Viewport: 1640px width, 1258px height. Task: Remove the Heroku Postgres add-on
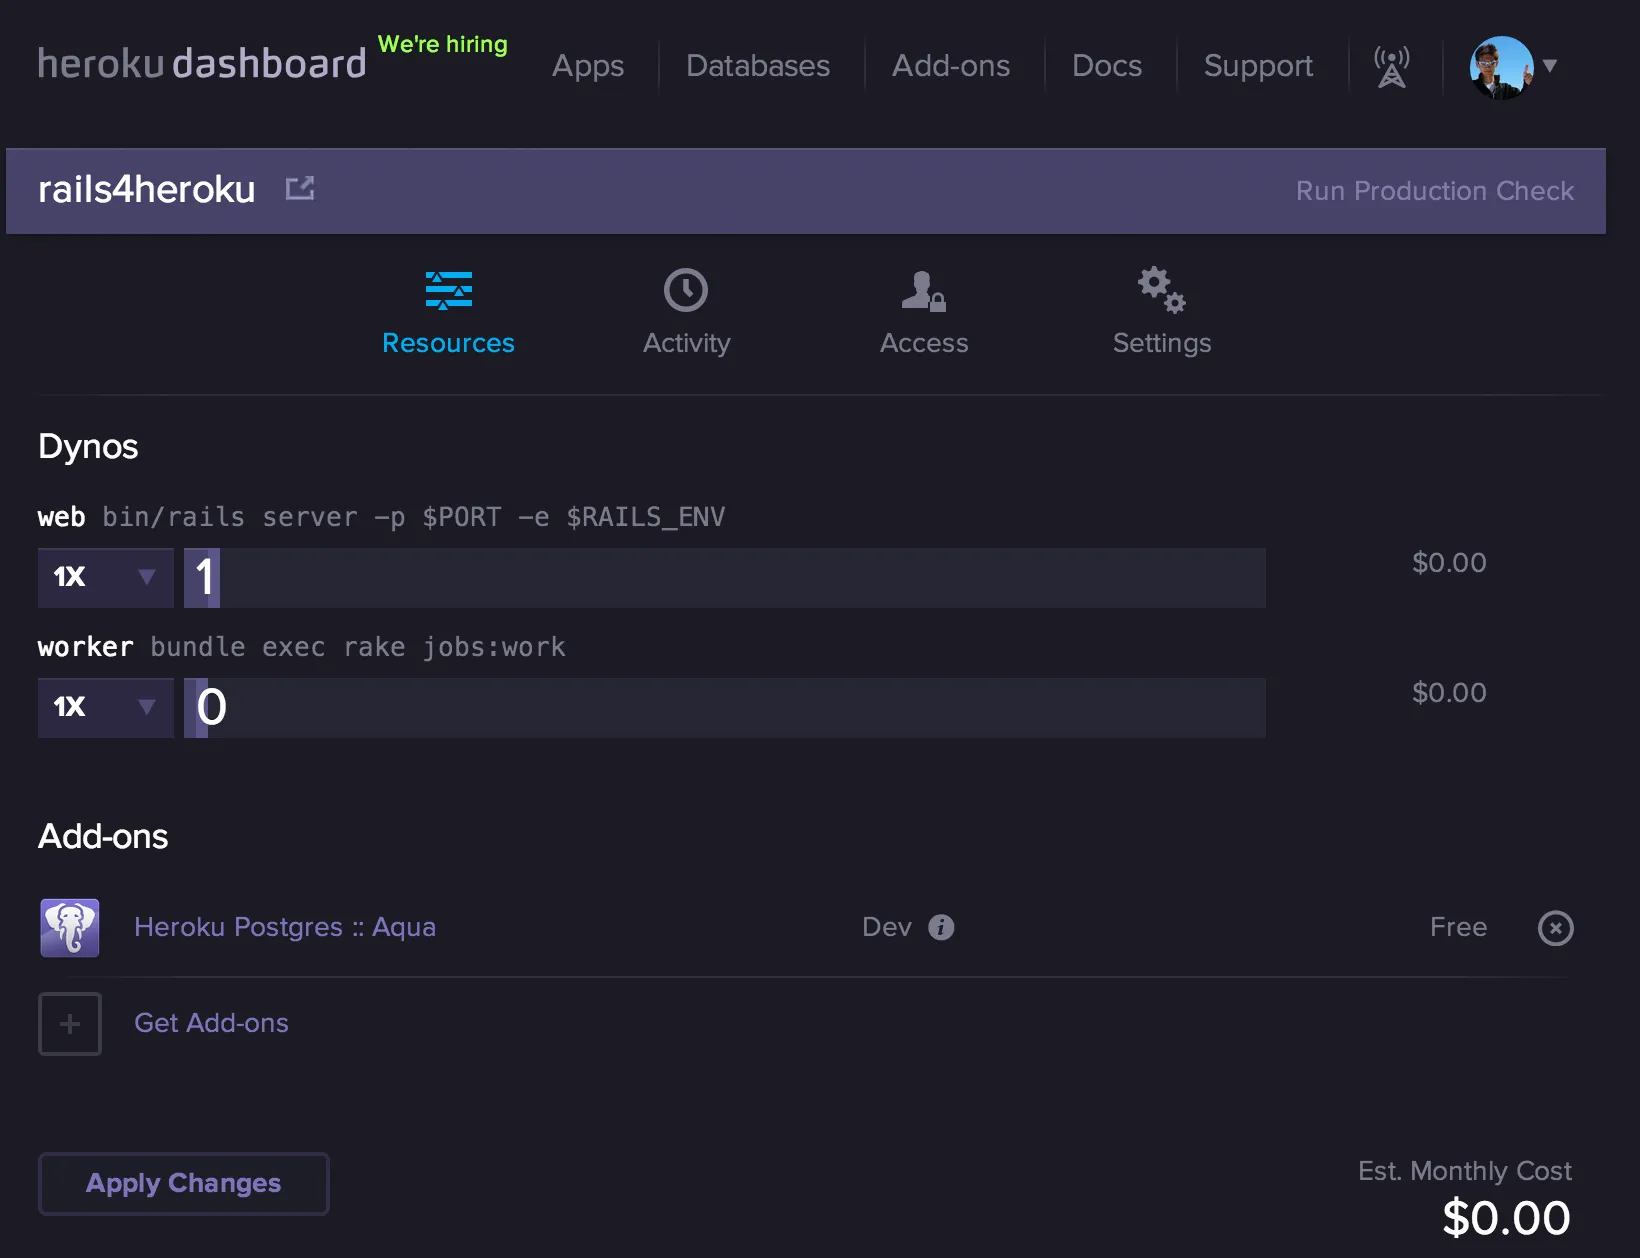[x=1555, y=928]
